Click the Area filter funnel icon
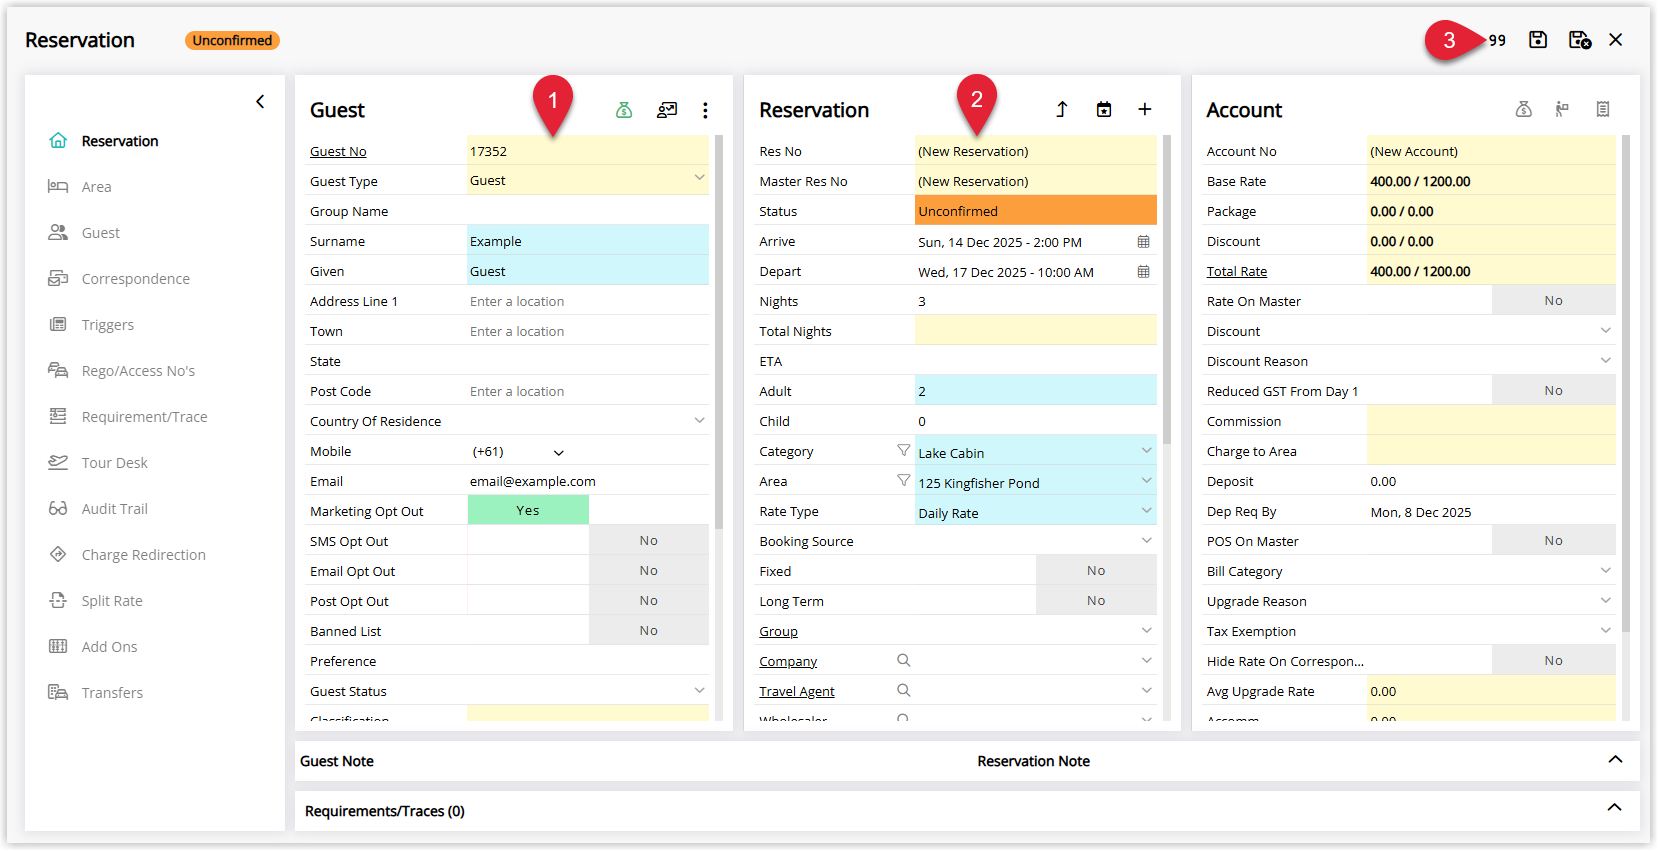The width and height of the screenshot is (1658, 851). 904,481
